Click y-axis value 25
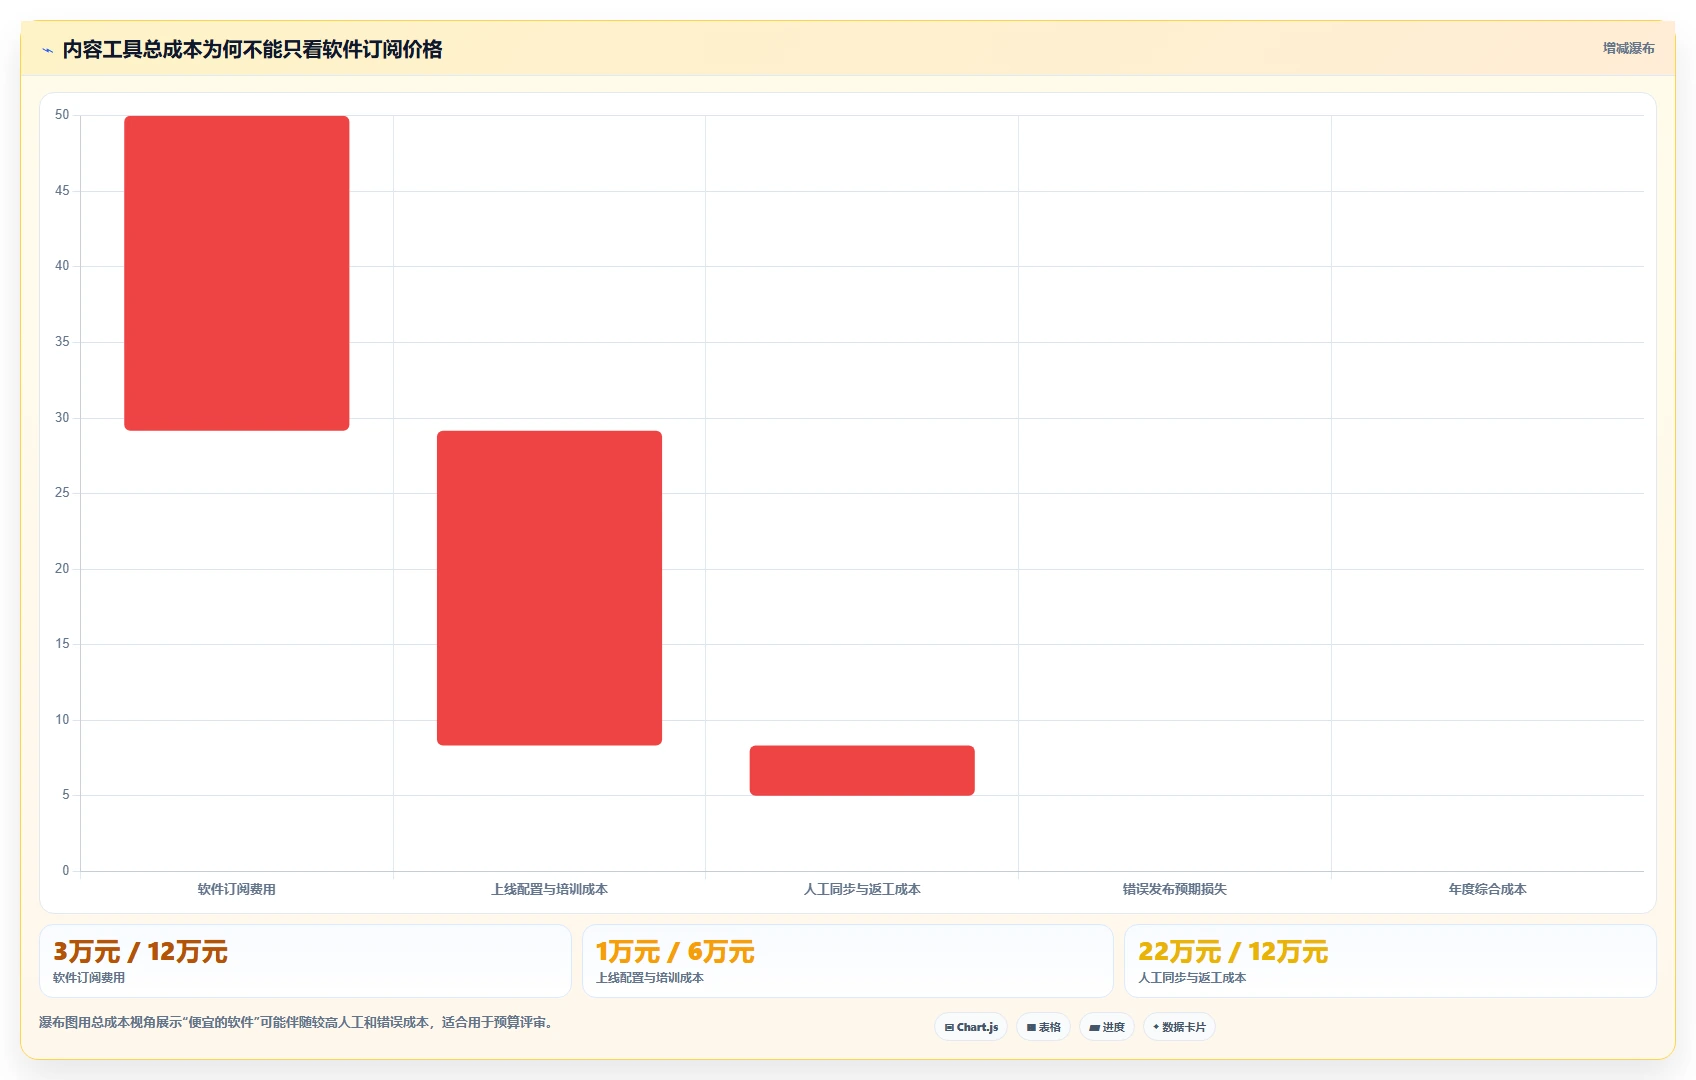This screenshot has height=1080, width=1696. [x=62, y=493]
